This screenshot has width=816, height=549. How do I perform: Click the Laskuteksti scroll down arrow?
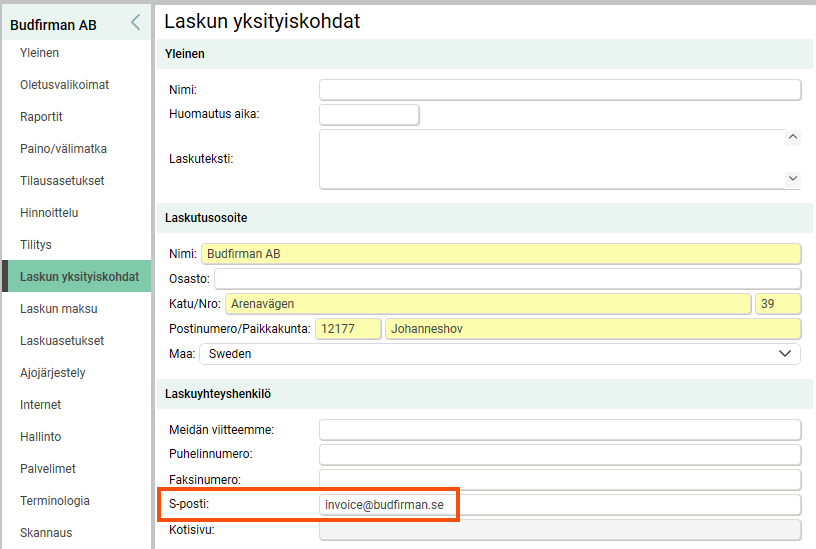pyautogui.click(x=793, y=178)
